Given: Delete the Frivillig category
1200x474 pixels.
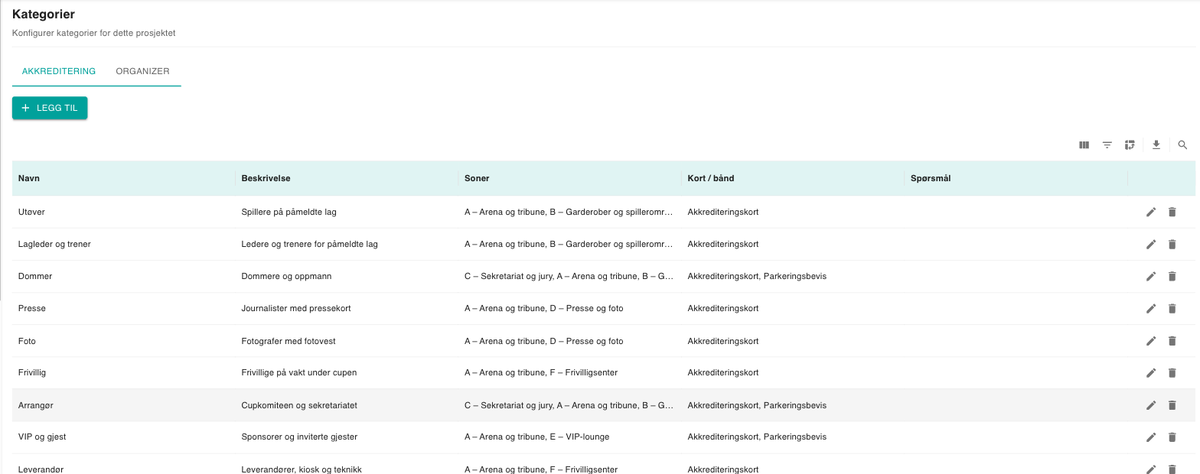Looking at the screenshot, I should point(1172,373).
